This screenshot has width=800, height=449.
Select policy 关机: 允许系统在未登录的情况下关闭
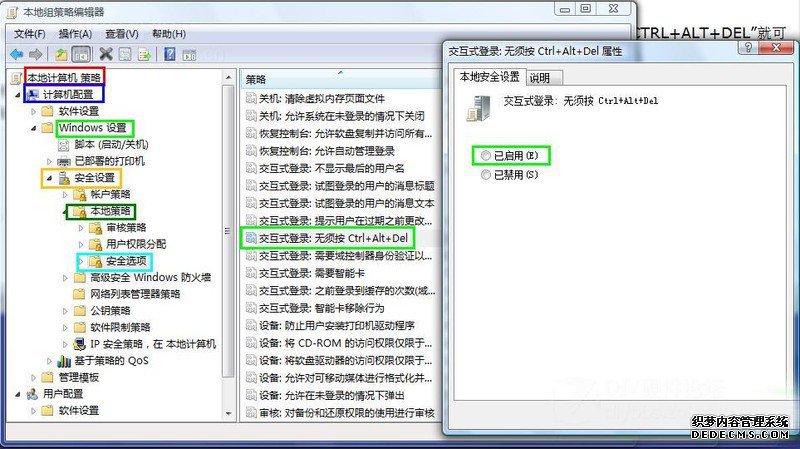coord(341,116)
